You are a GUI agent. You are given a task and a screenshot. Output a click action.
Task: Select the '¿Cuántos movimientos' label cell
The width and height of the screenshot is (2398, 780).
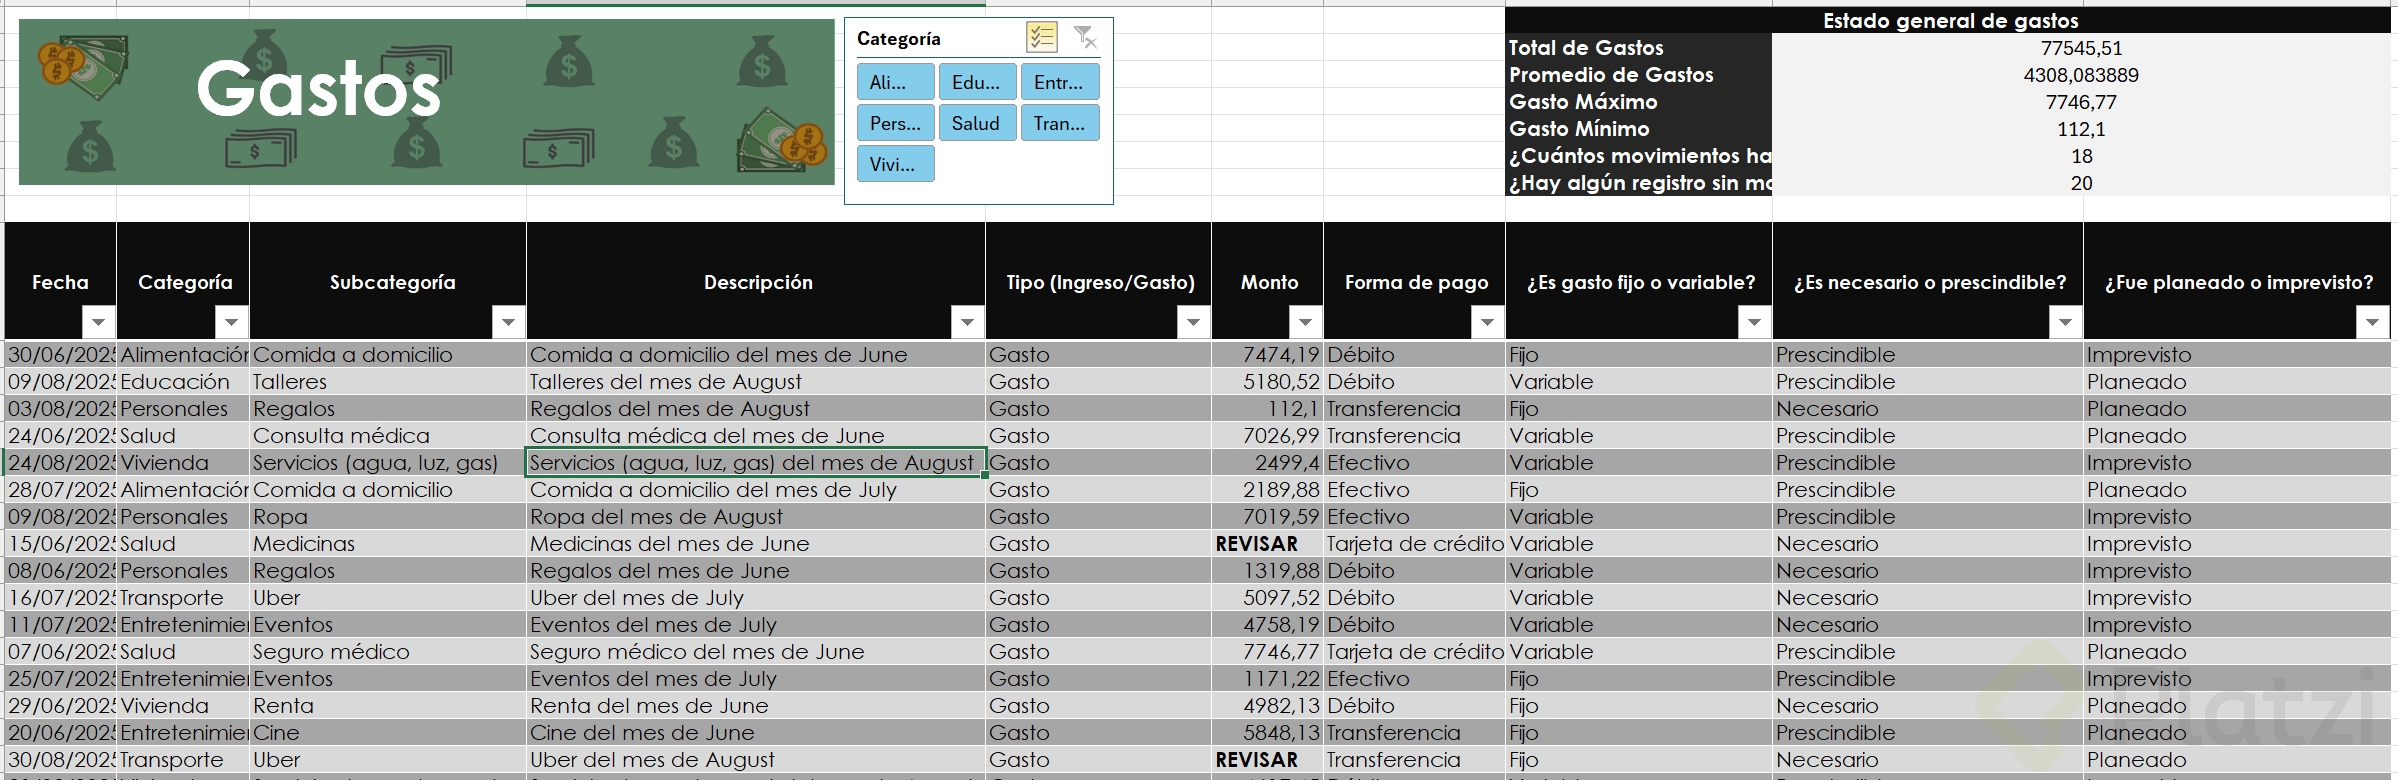point(1639,155)
